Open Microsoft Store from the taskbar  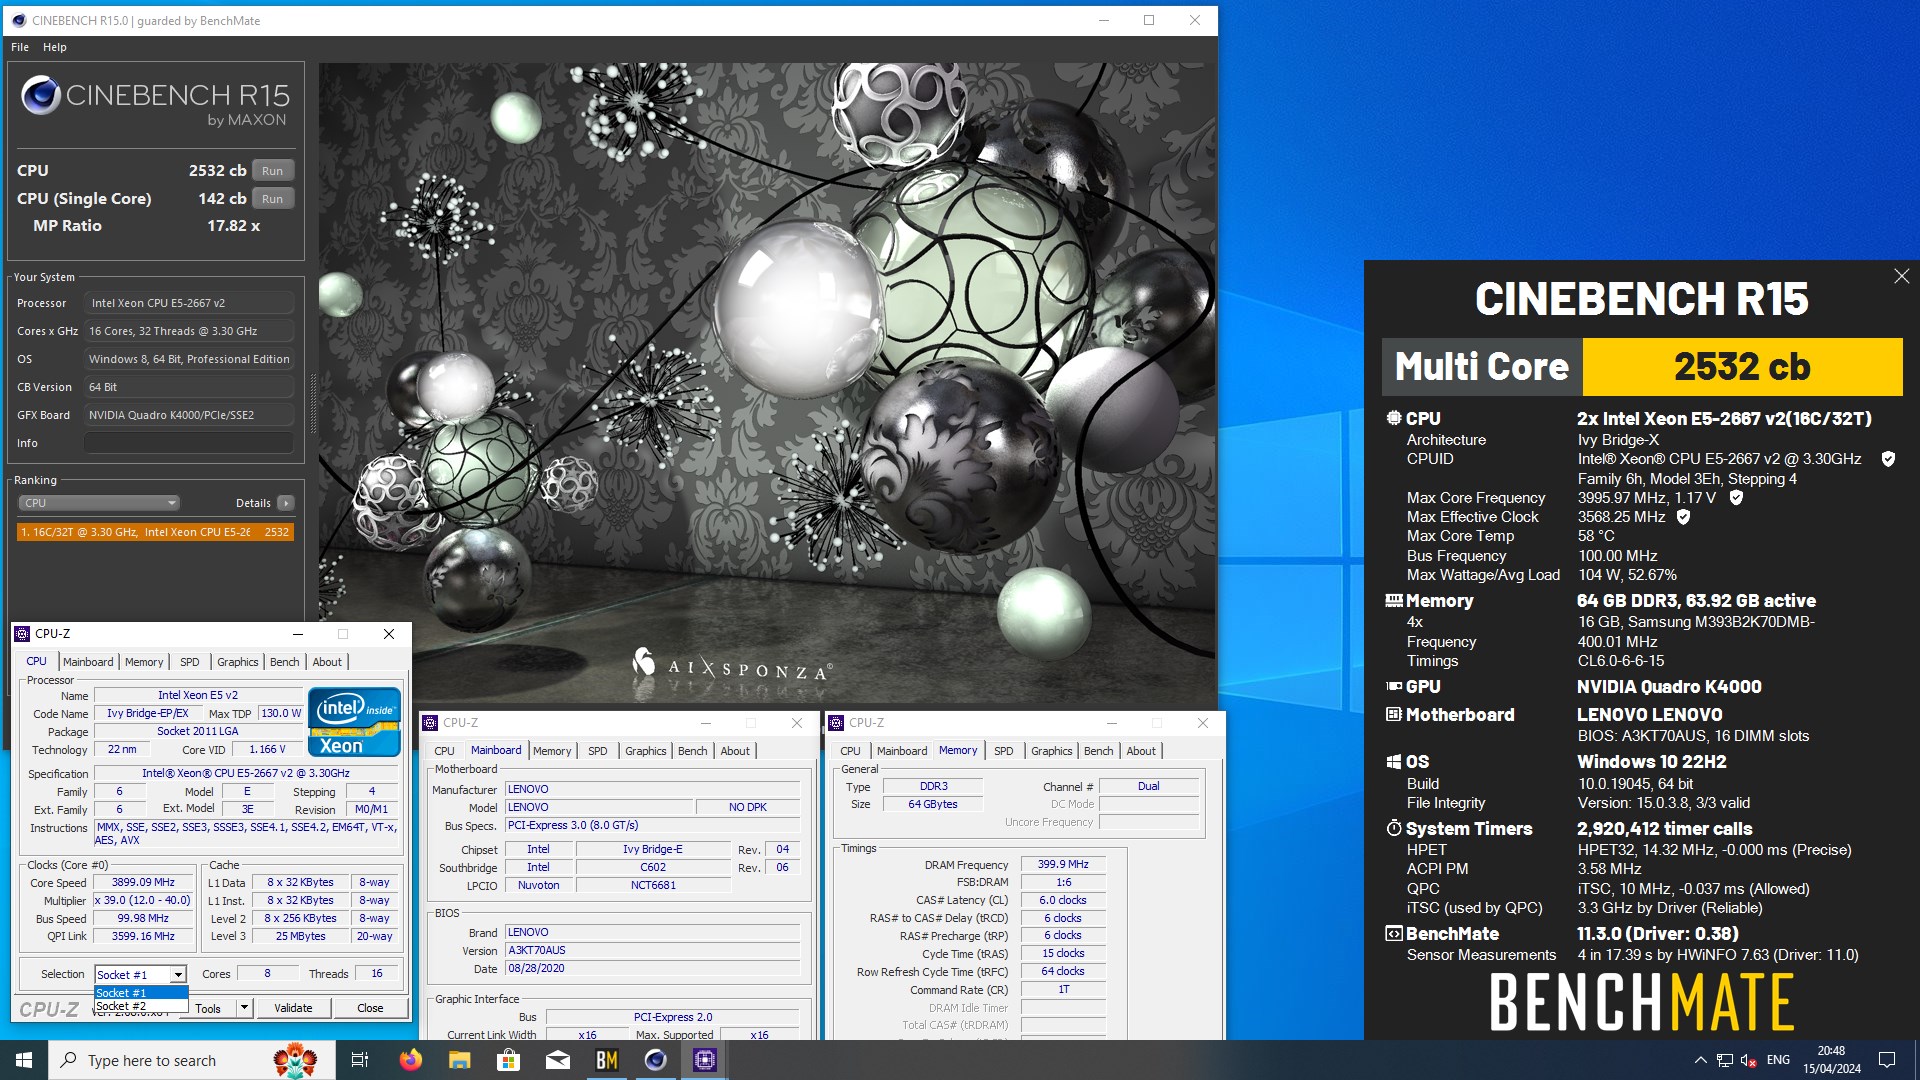point(508,1060)
